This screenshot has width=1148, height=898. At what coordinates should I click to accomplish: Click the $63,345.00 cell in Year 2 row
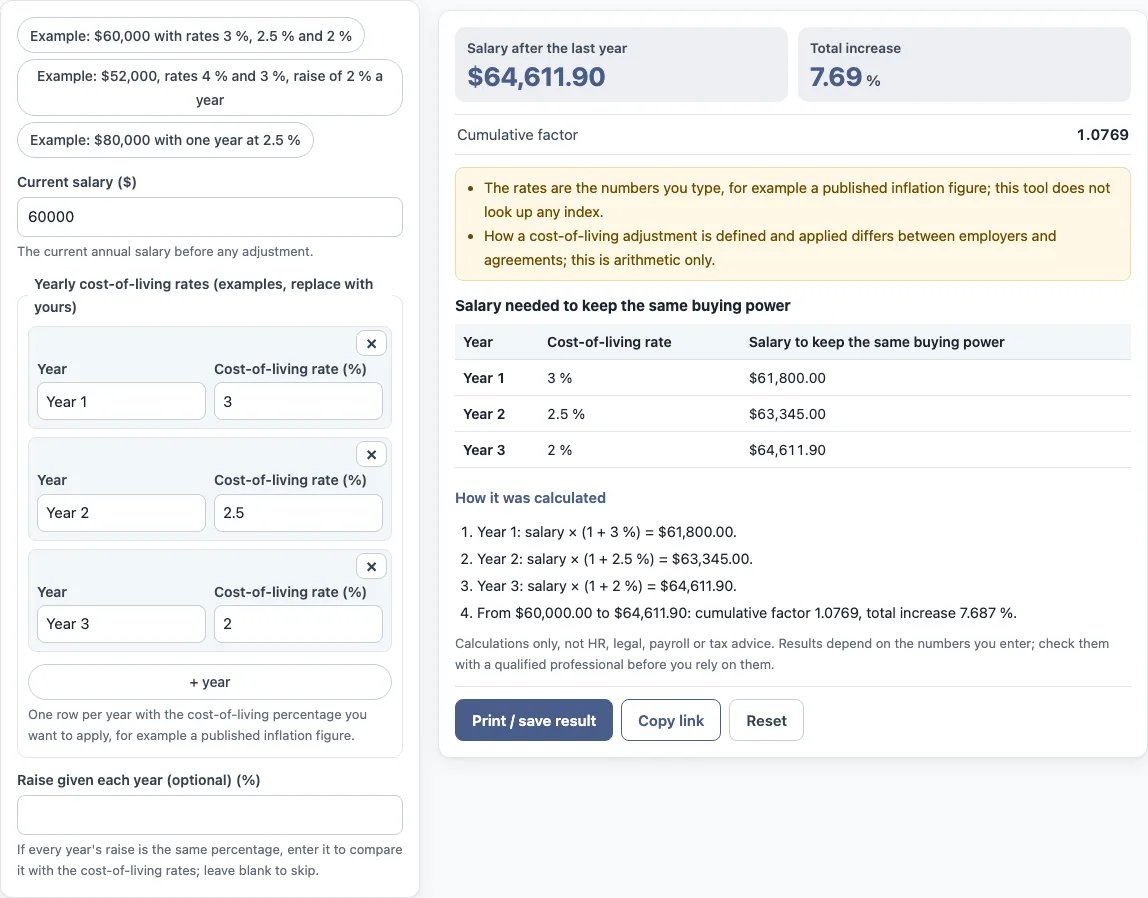click(787, 414)
